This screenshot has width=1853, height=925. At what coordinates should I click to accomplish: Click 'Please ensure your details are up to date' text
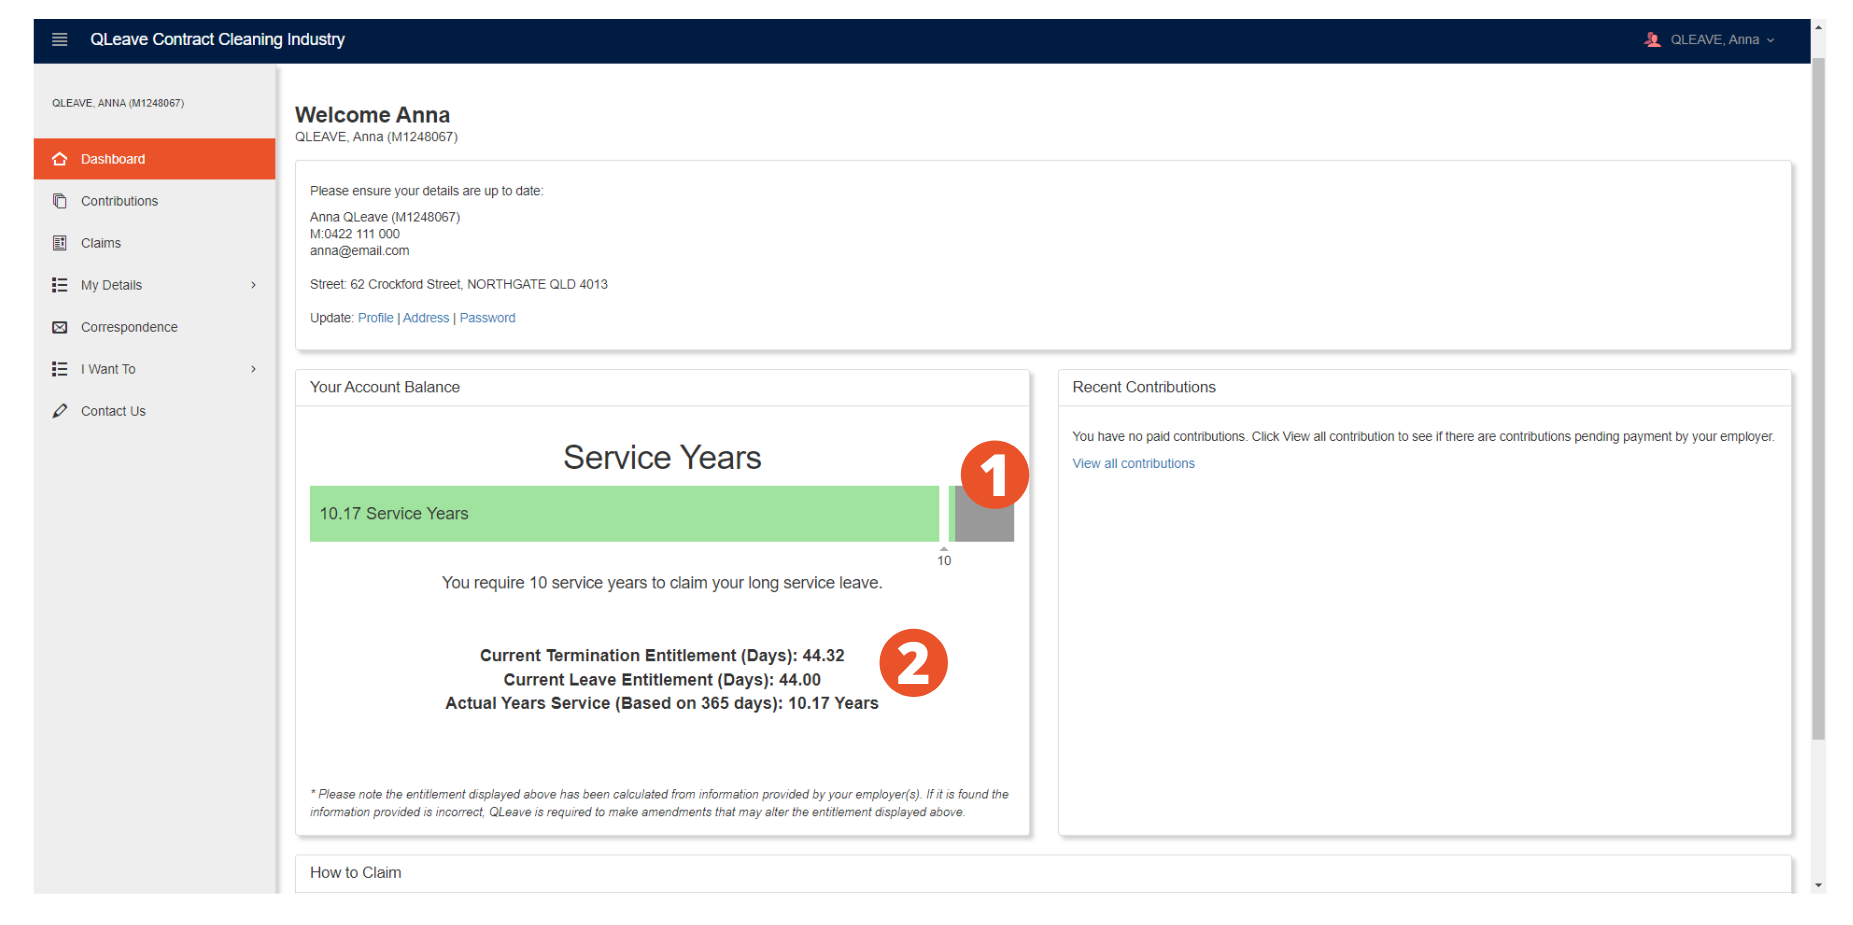coord(427,191)
